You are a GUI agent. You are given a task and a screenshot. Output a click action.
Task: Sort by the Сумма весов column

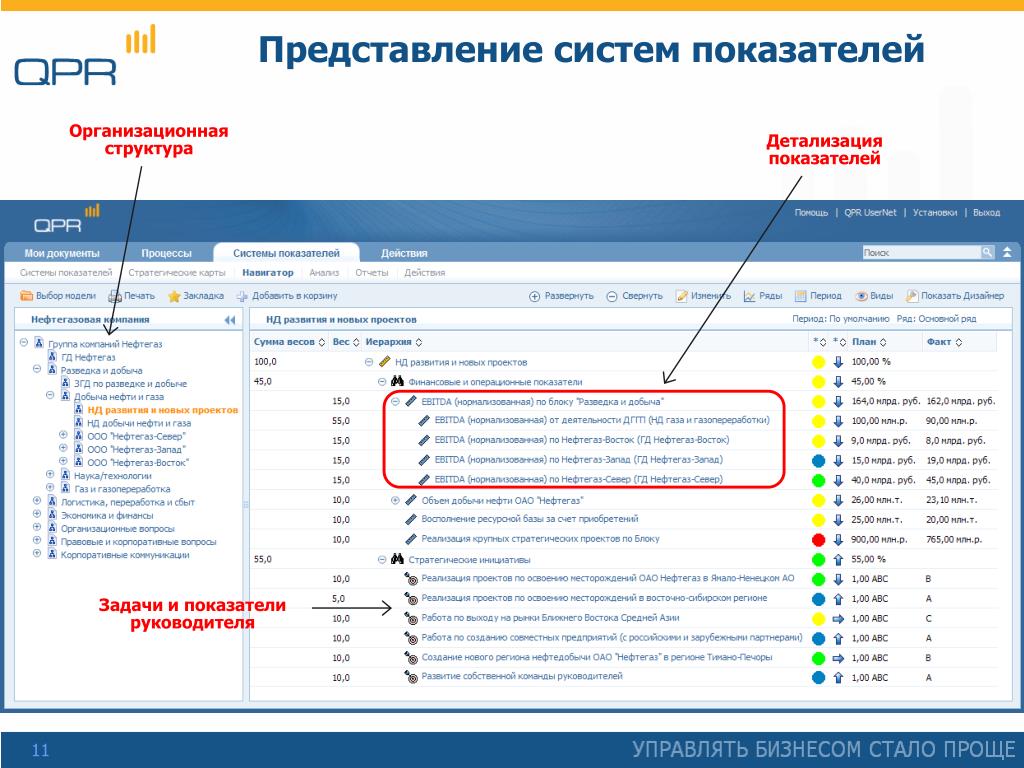click(x=289, y=342)
